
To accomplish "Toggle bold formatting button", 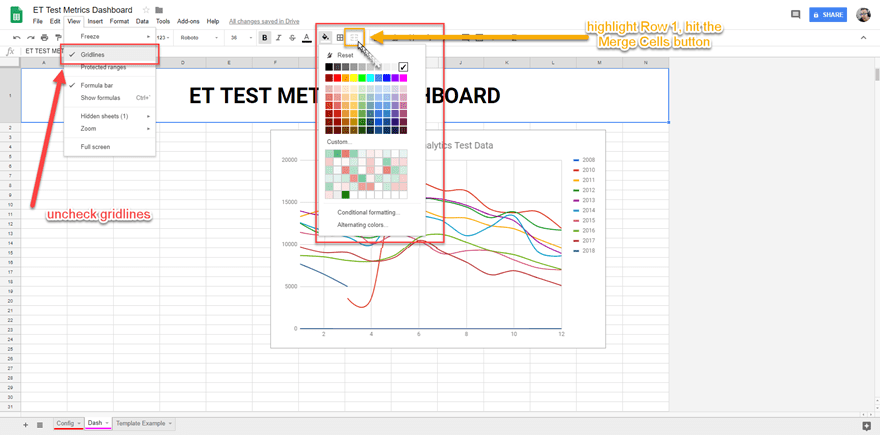I will (265, 38).
